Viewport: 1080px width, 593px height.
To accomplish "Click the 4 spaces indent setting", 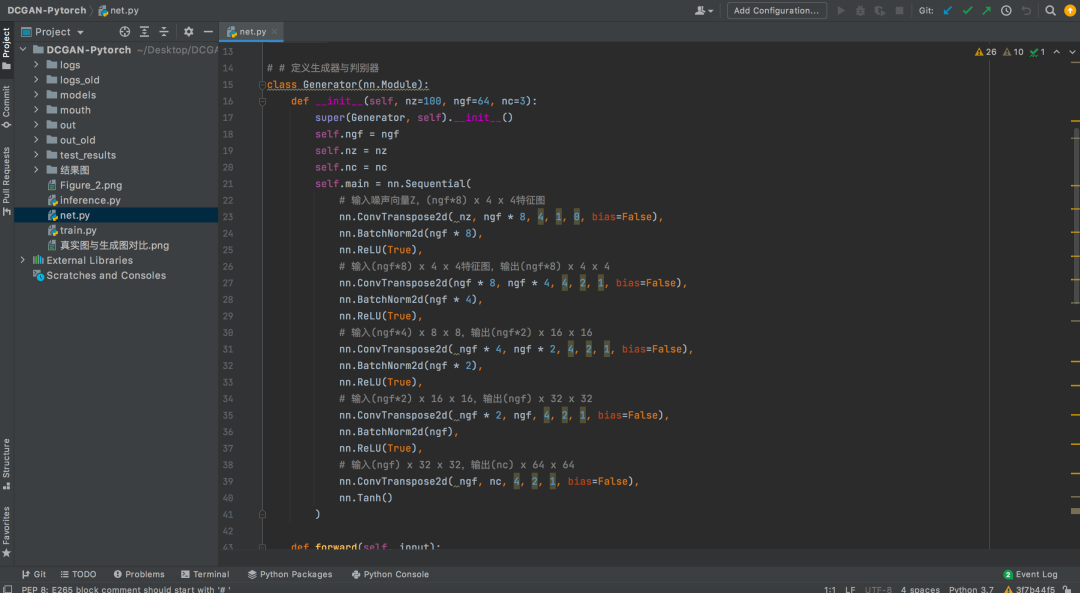I will (920, 590).
